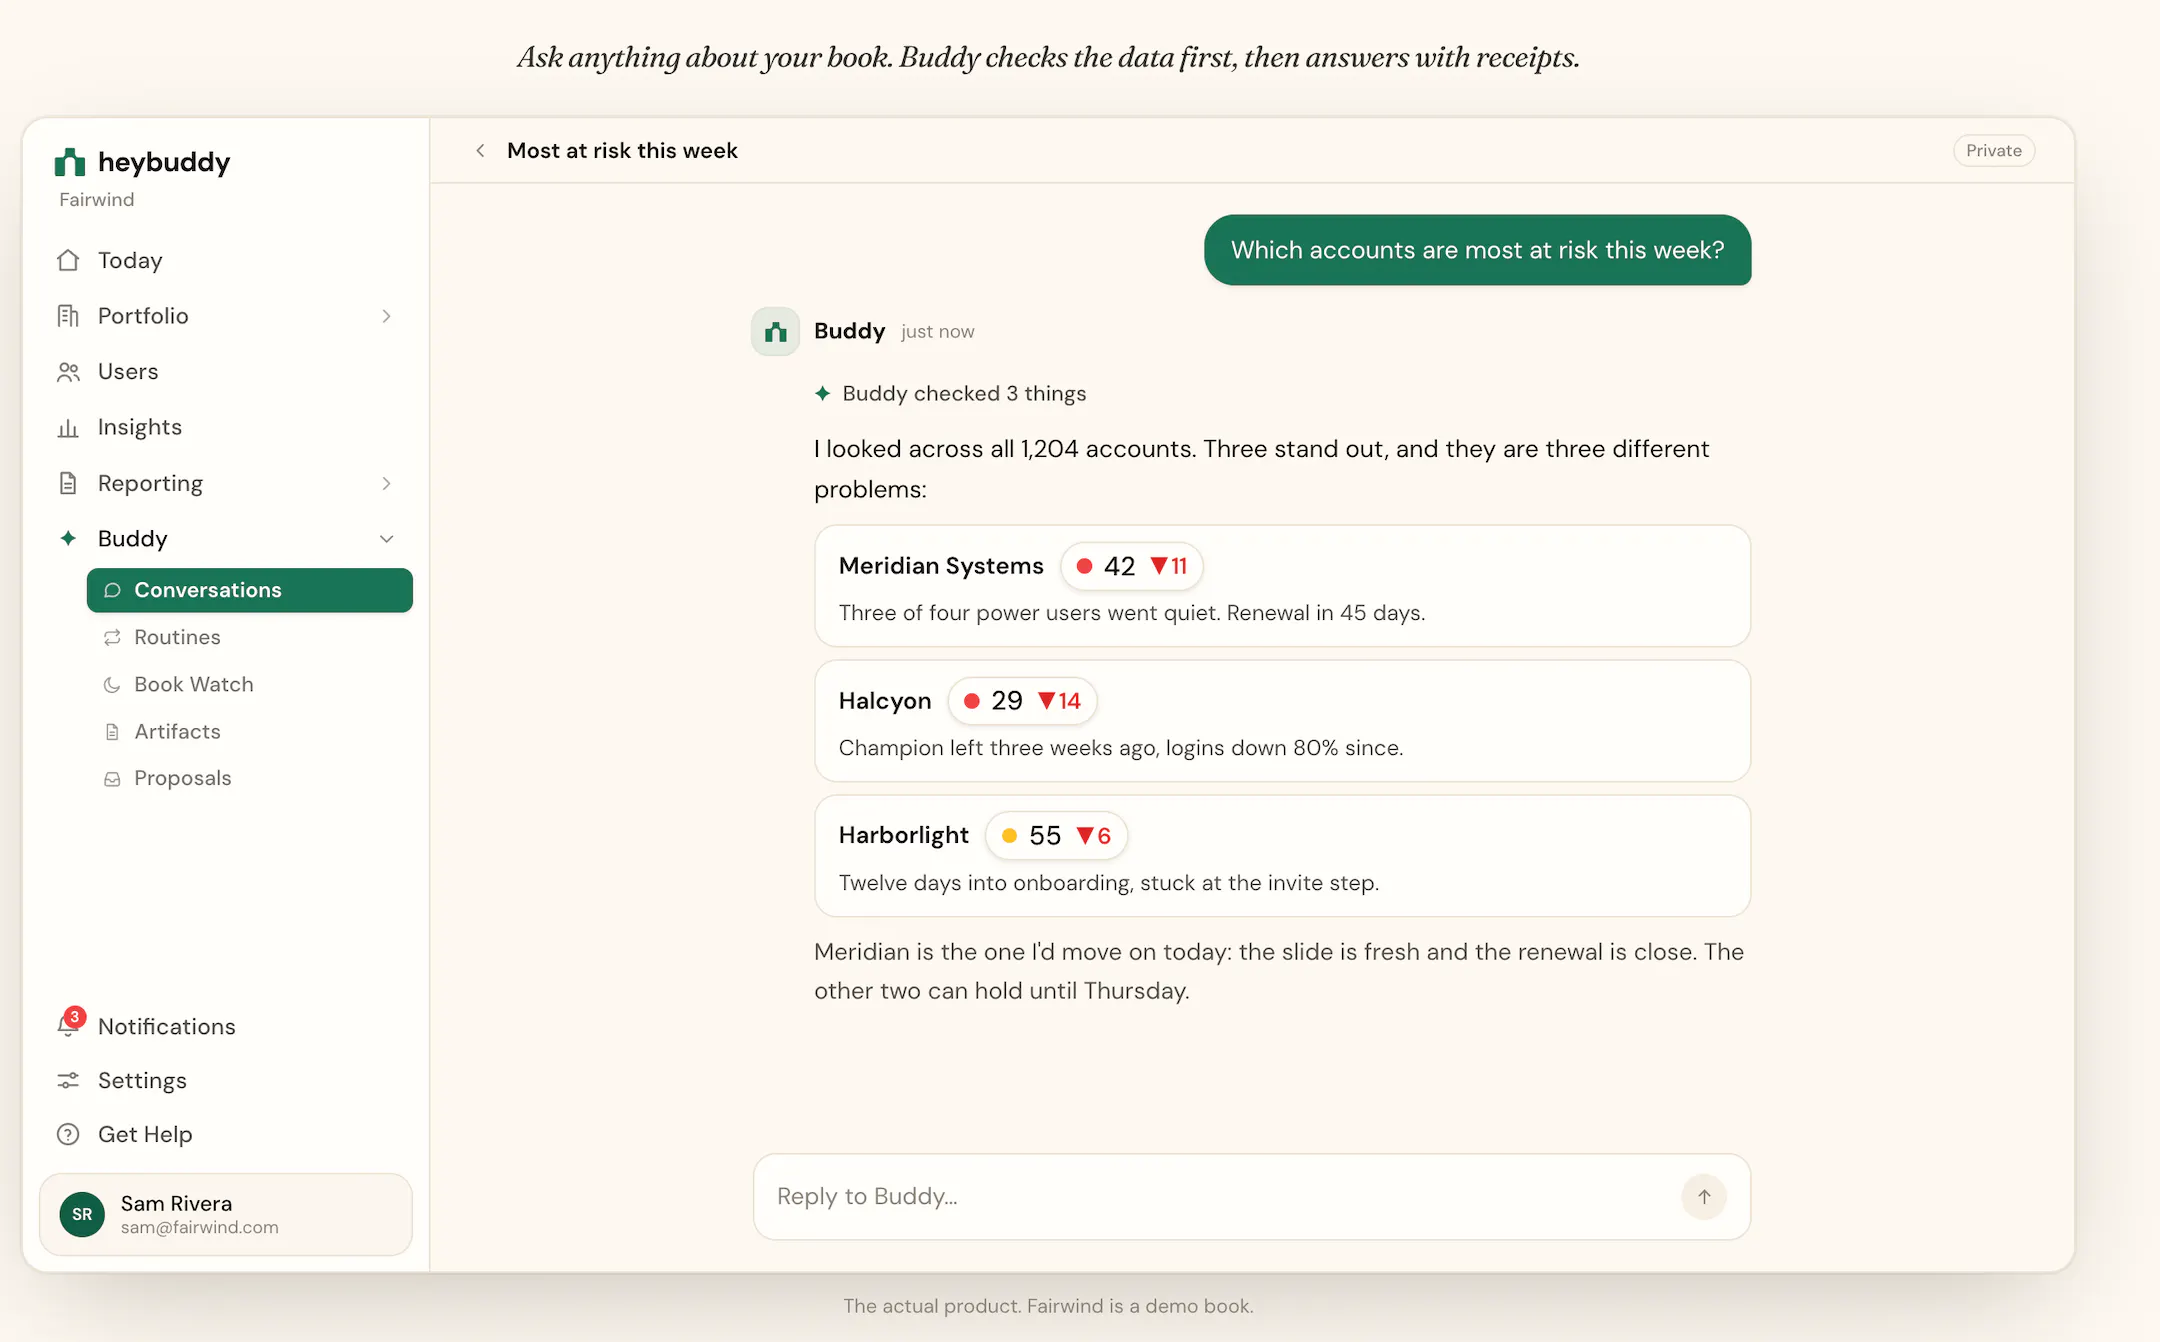Image resolution: width=2160 pixels, height=1342 pixels.
Task: Expand the Portfolio submenu chevron
Action: 386,316
